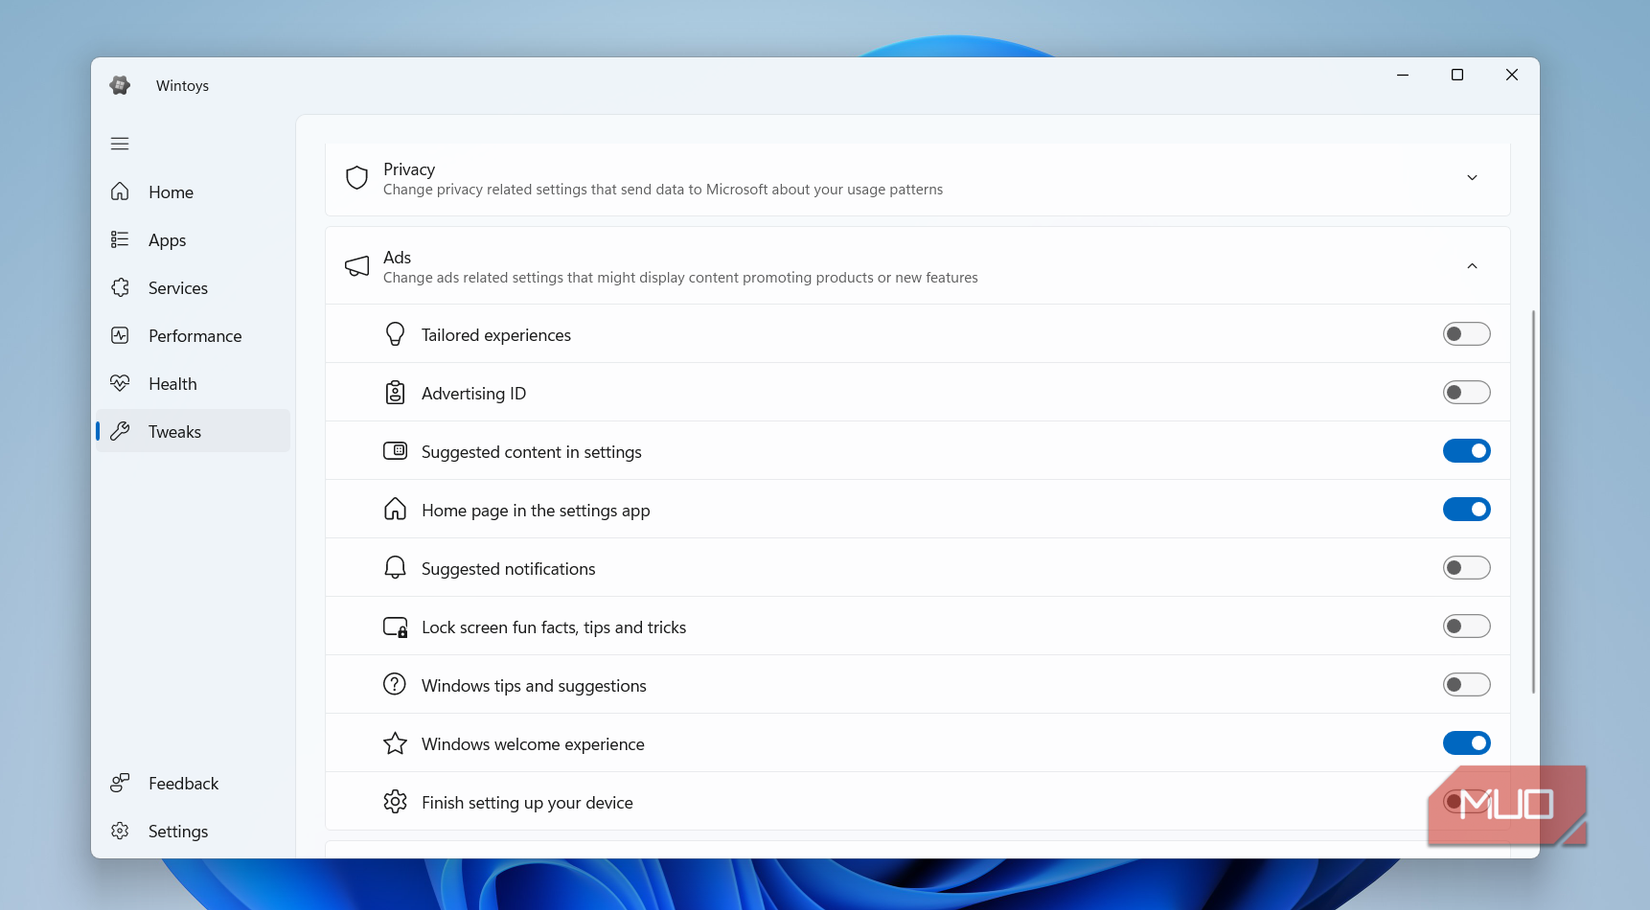
Task: Click the Services gear icon
Action: pos(120,287)
